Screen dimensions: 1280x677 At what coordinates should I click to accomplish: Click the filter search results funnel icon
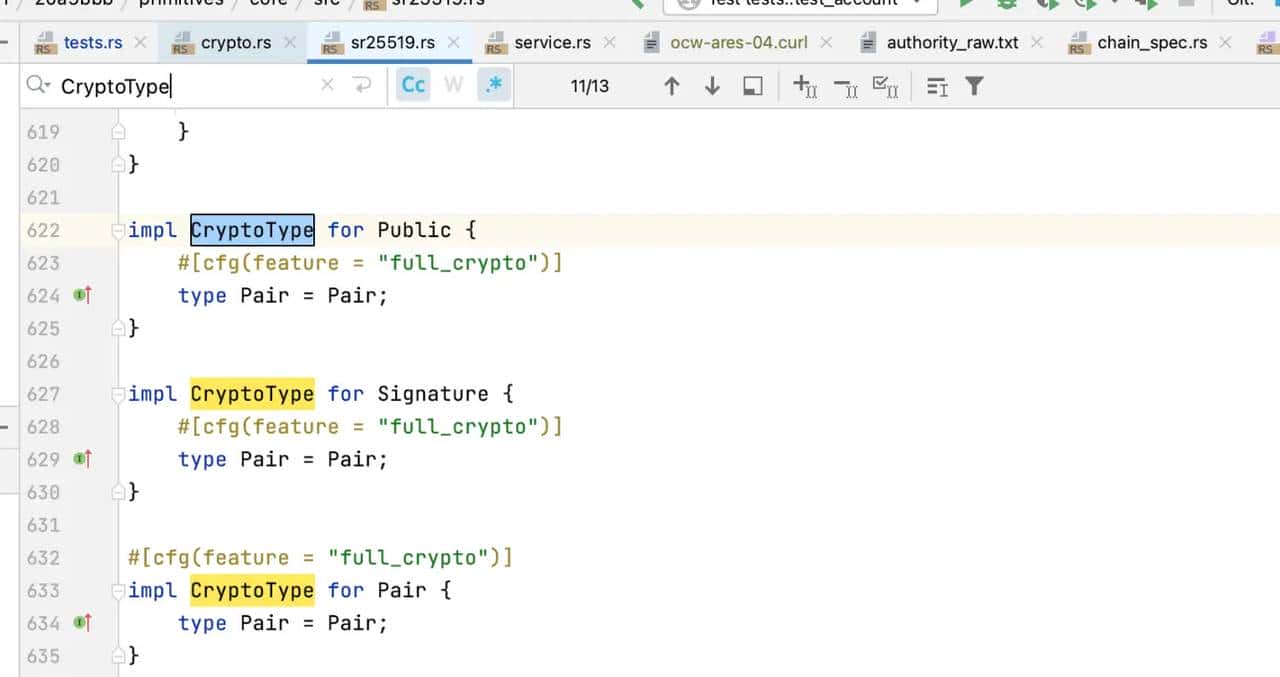pyautogui.click(x=974, y=86)
